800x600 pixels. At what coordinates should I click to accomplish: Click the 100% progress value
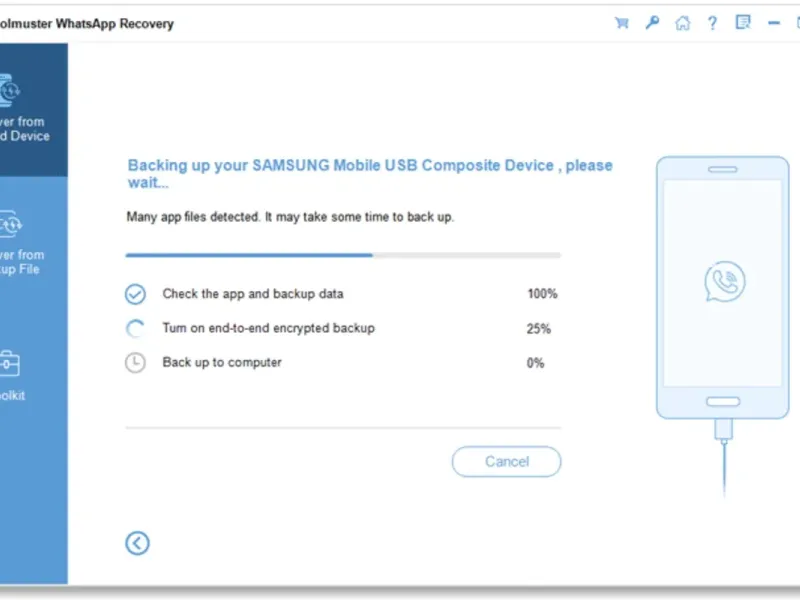542,294
